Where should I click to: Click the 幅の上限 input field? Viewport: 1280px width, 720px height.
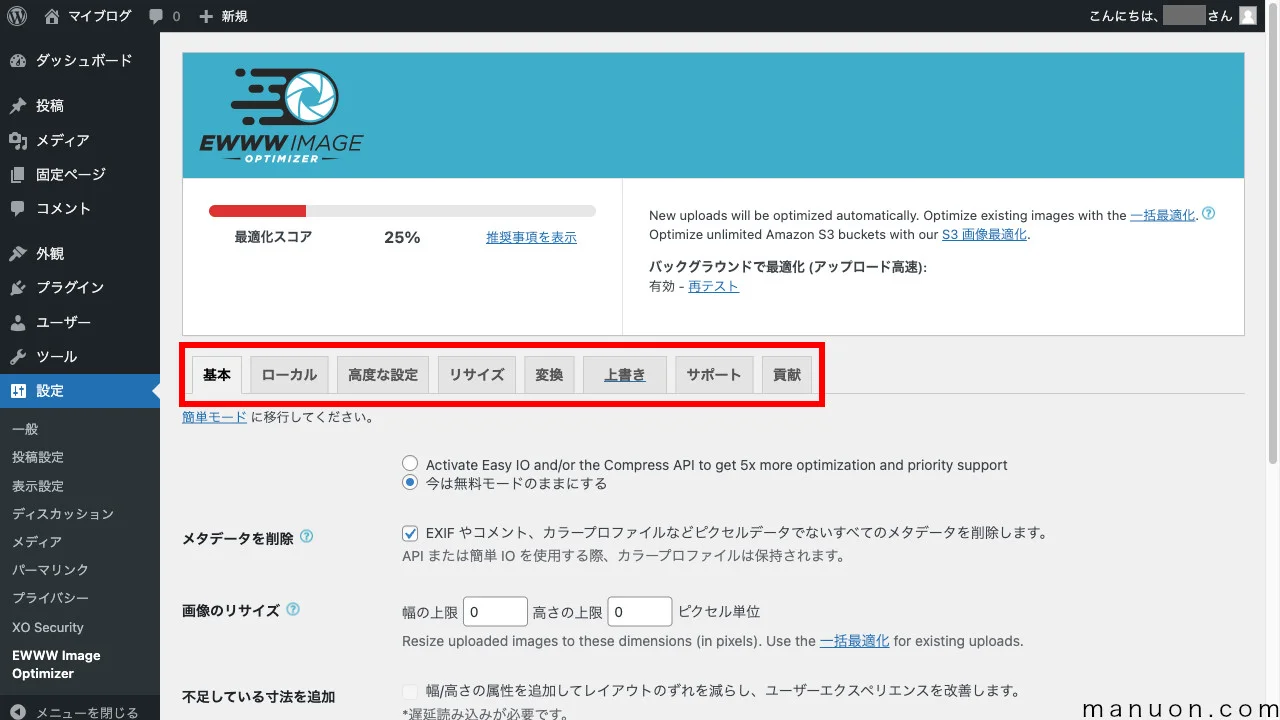point(495,612)
